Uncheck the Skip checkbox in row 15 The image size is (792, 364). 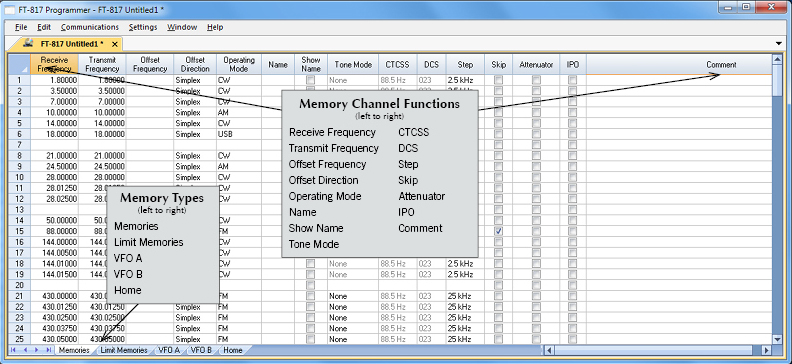pos(499,231)
